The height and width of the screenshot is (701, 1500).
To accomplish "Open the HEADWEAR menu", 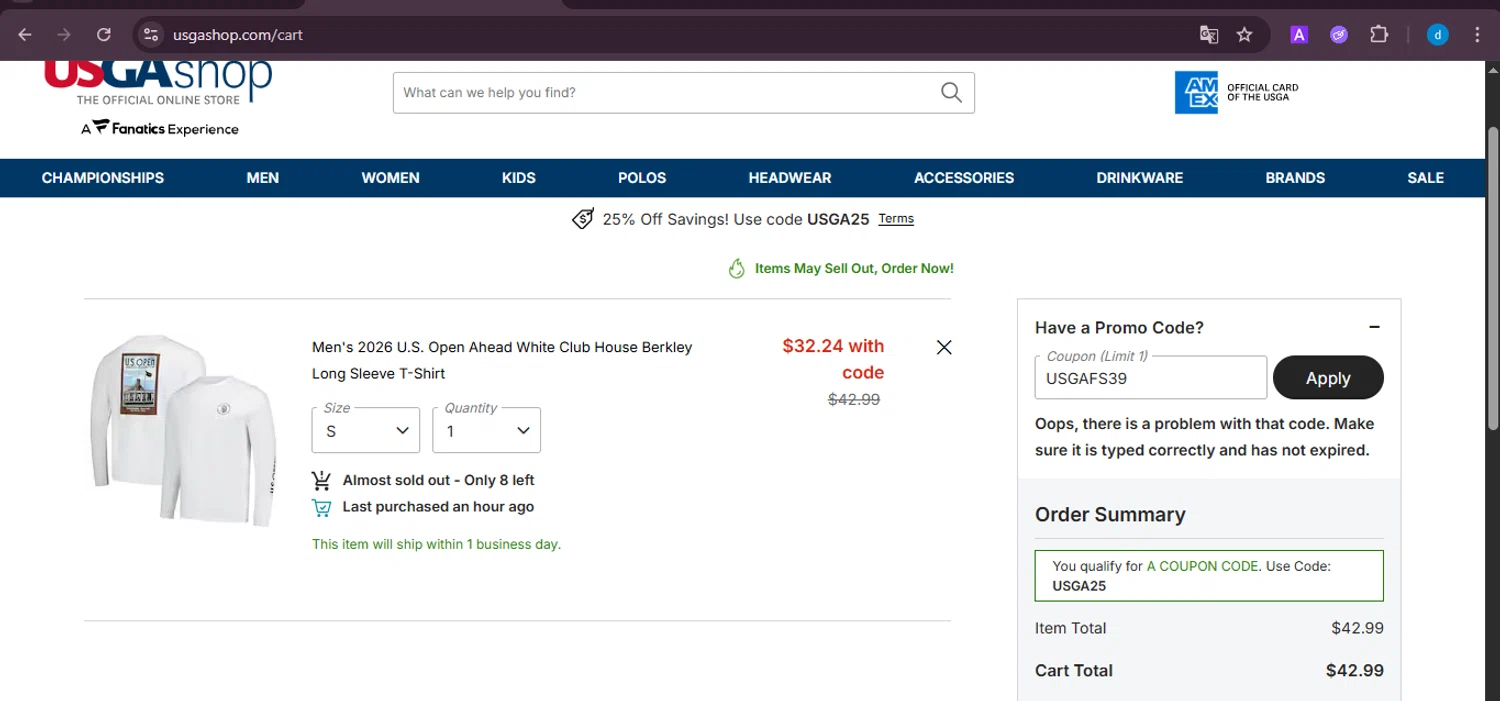I will 790,178.
